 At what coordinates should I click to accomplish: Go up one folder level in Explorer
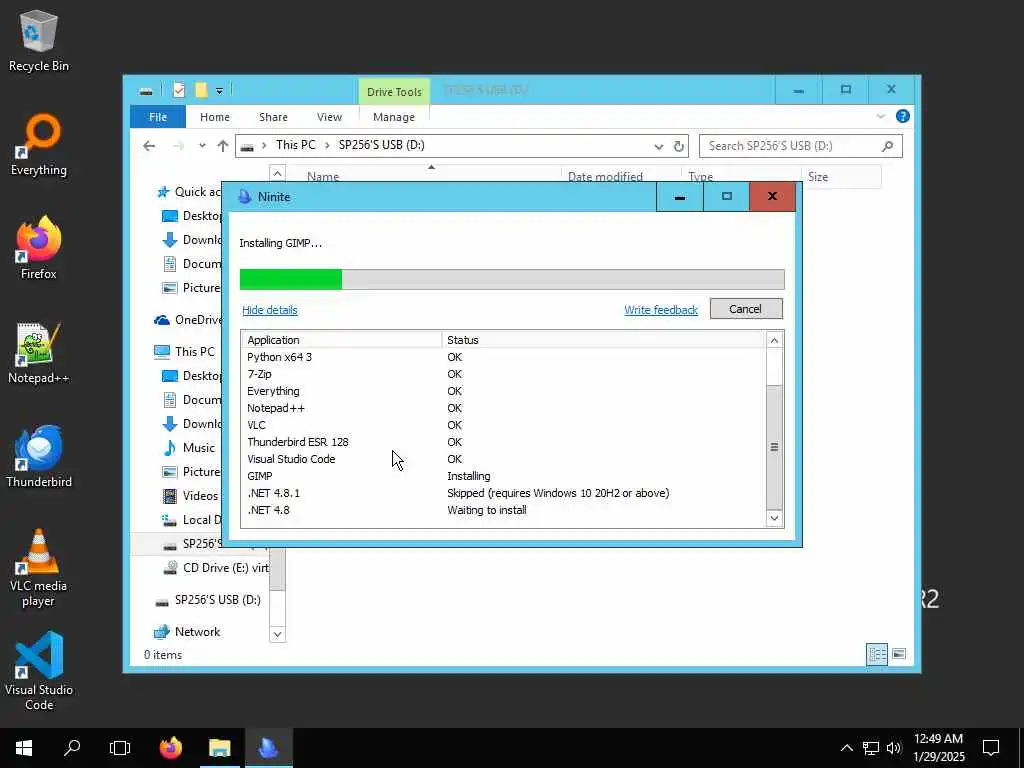(223, 146)
